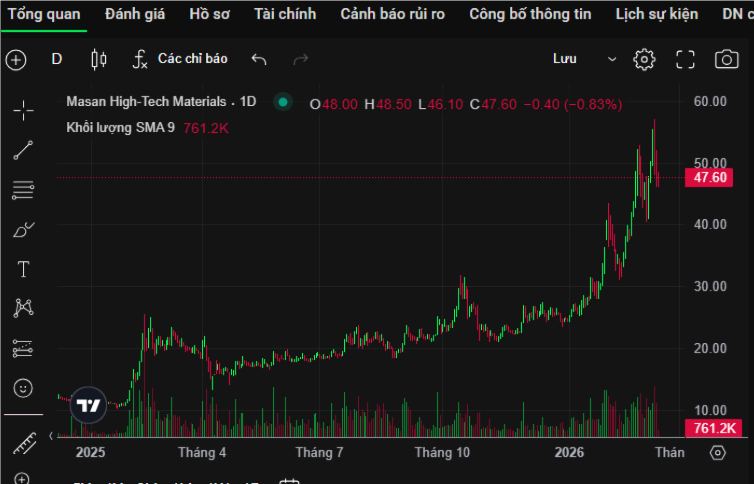
Task: Open the emoji icons tool
Action: click(23, 387)
